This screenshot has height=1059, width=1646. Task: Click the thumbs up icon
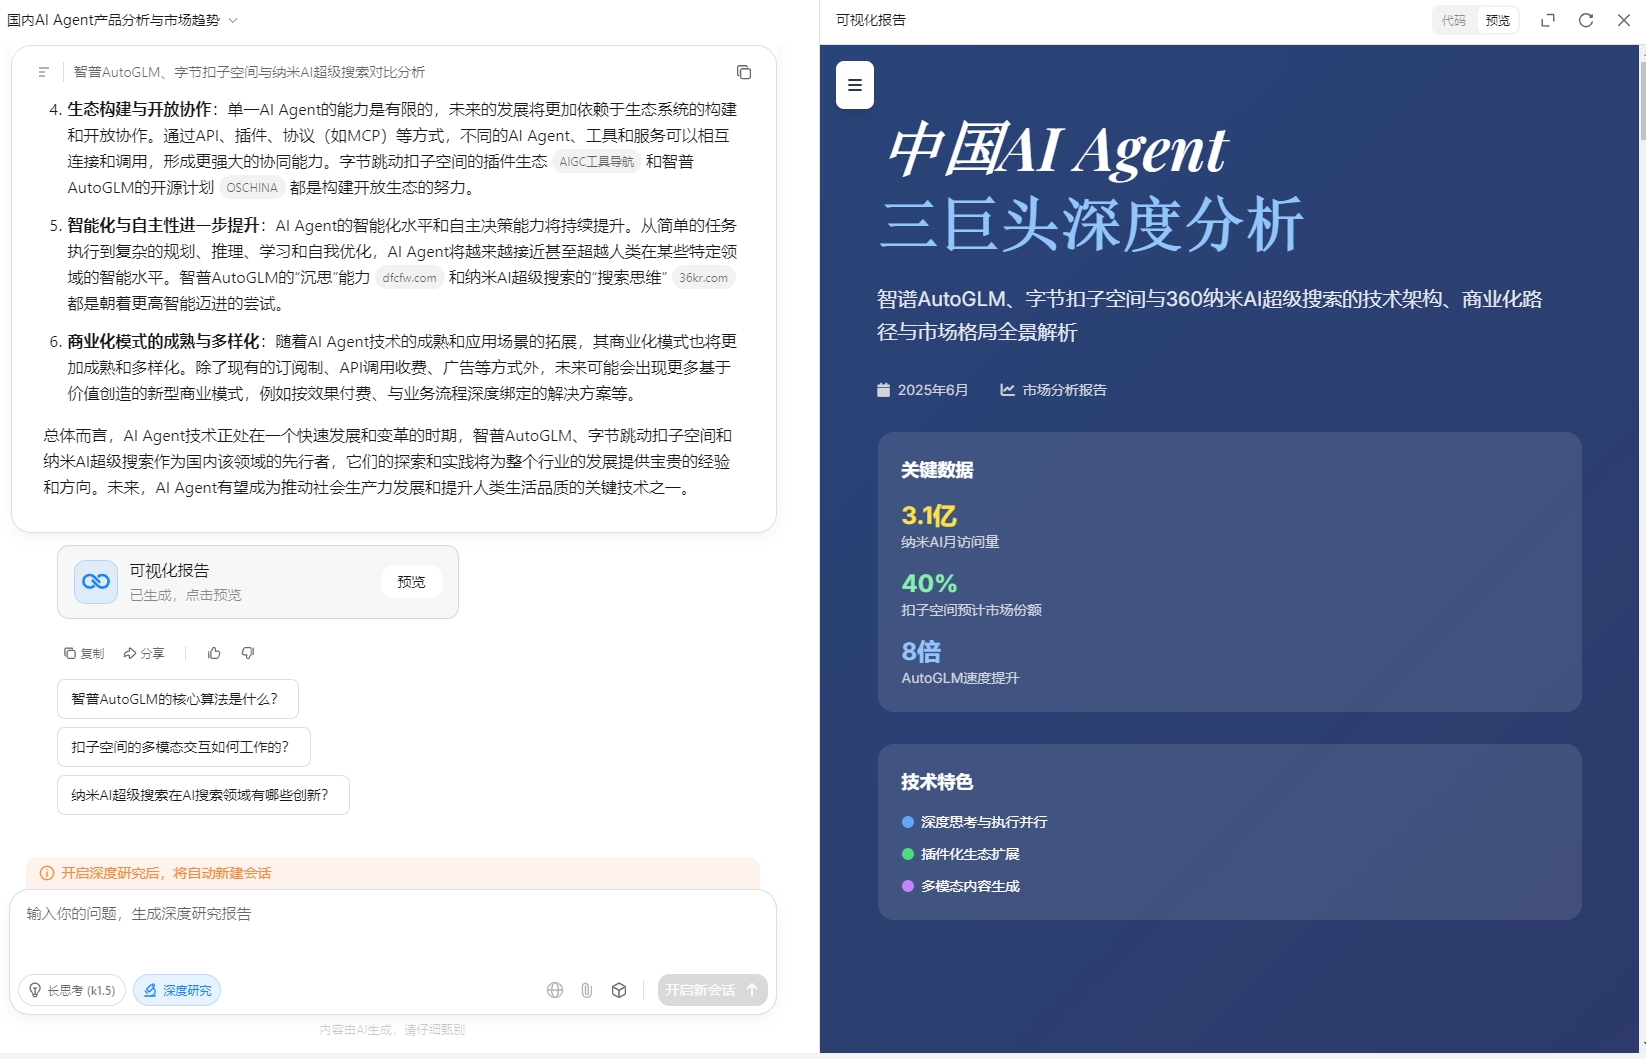(x=214, y=653)
